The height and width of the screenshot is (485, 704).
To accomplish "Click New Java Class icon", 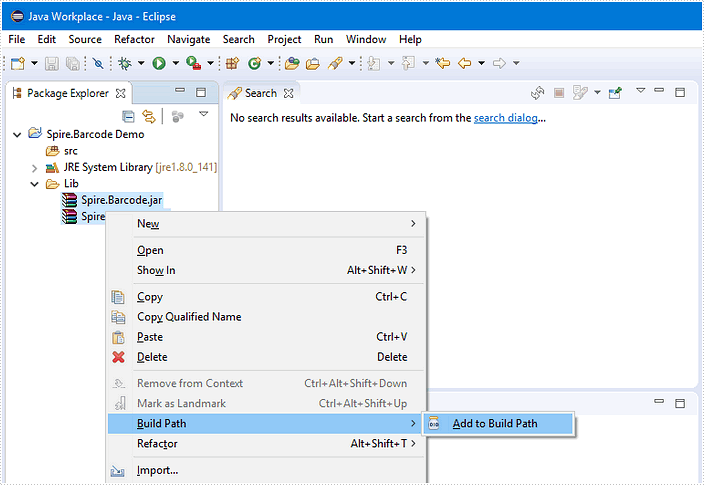I will 255,63.
